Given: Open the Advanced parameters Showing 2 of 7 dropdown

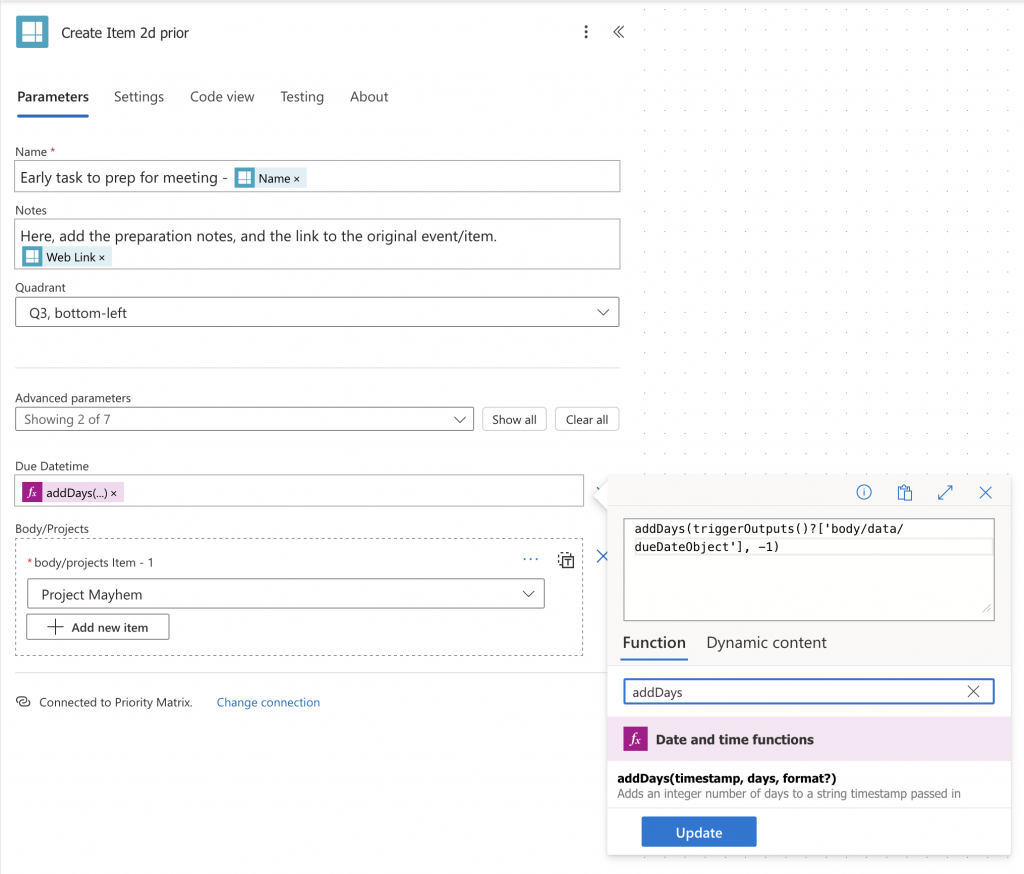Looking at the screenshot, I should (244, 419).
